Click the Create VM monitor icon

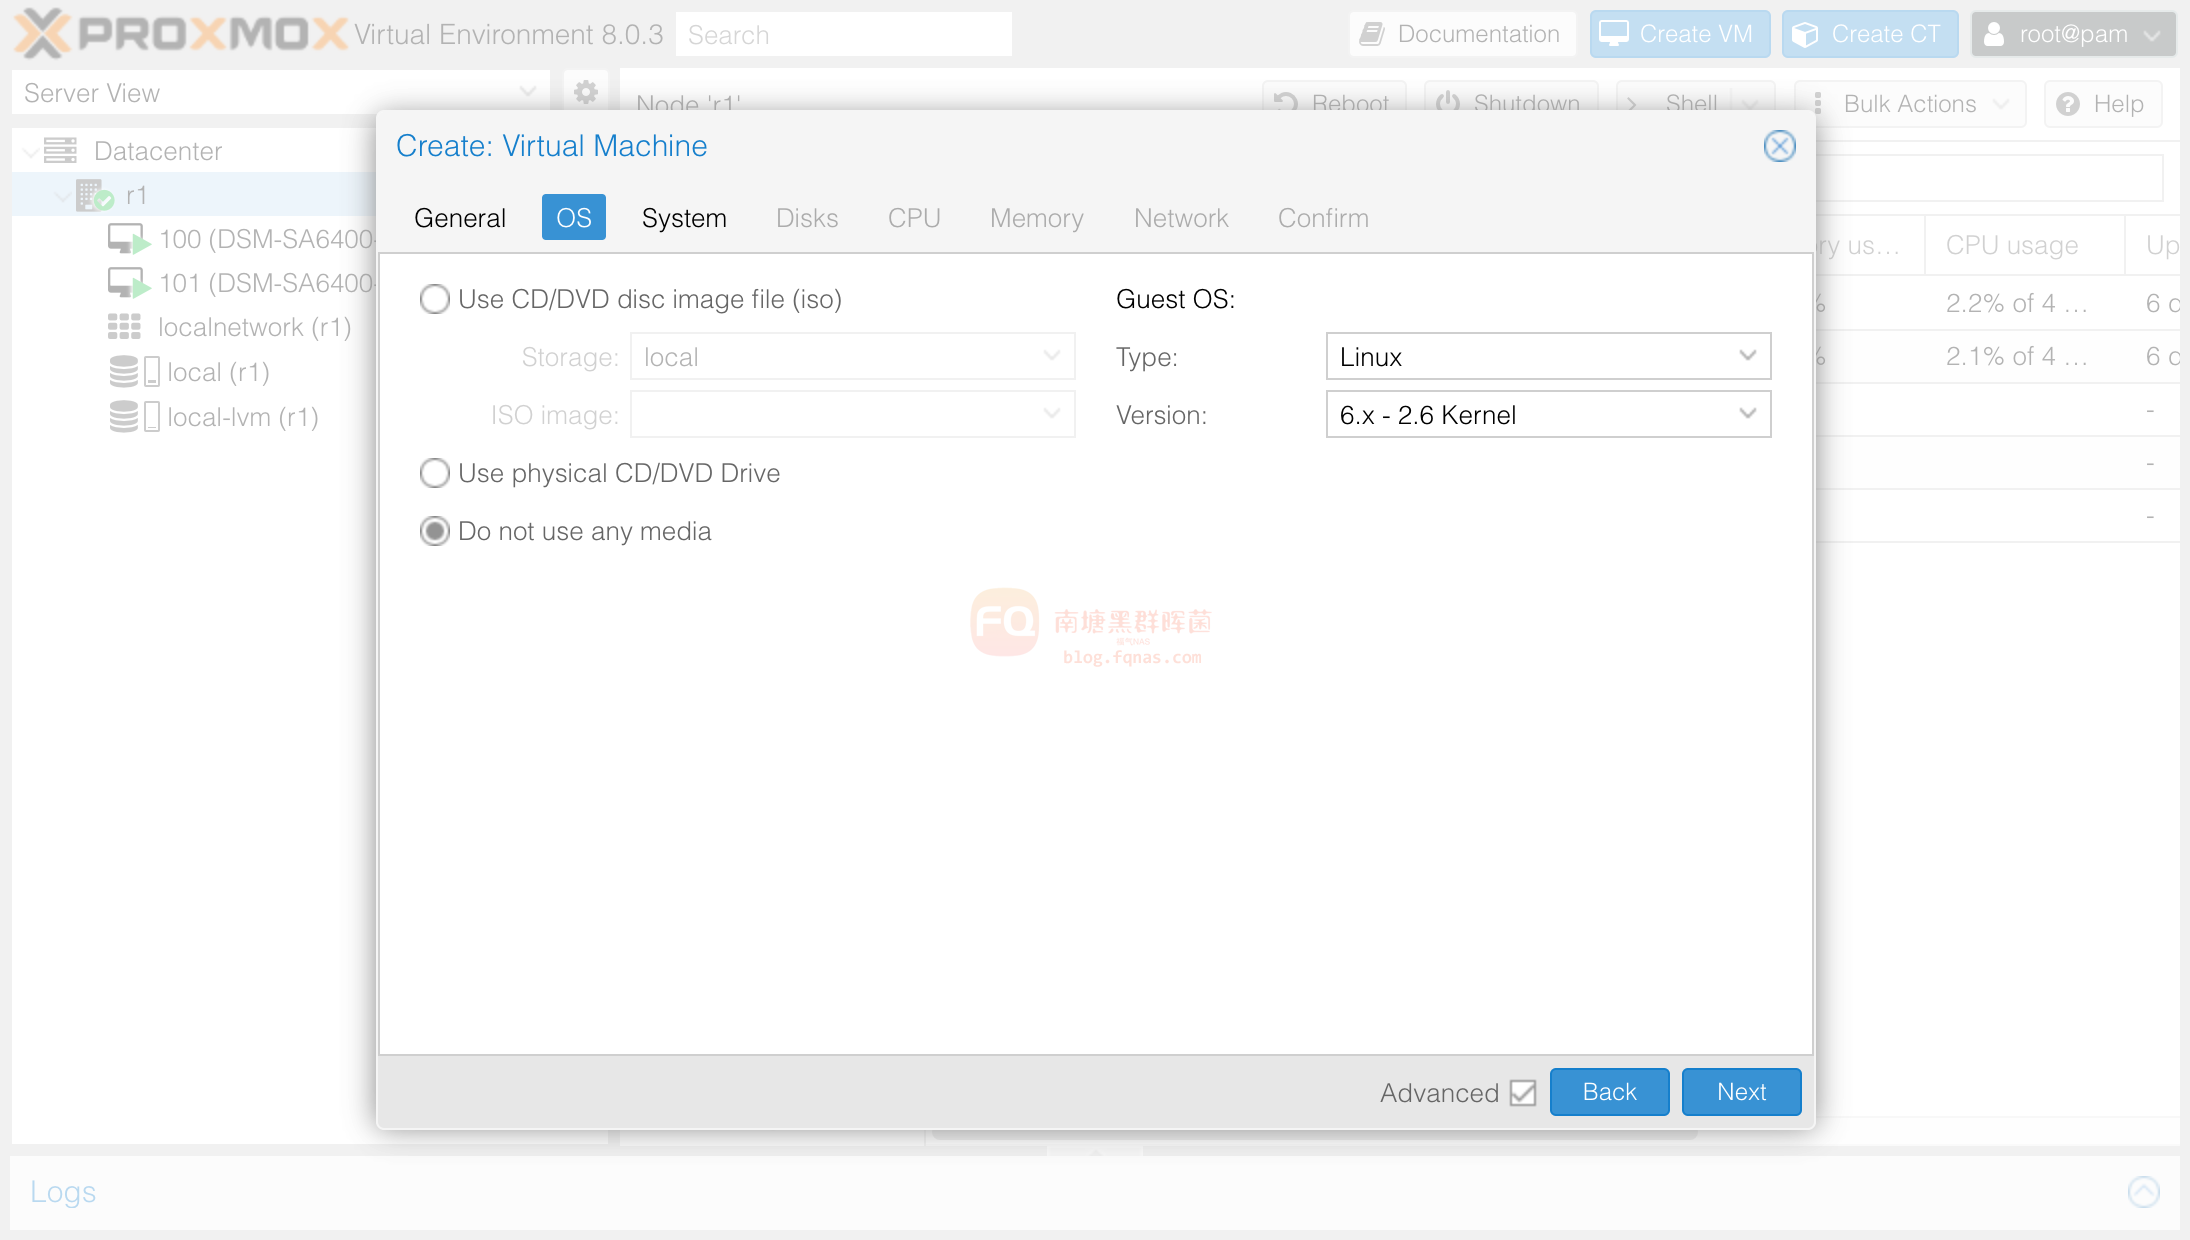[x=1614, y=34]
